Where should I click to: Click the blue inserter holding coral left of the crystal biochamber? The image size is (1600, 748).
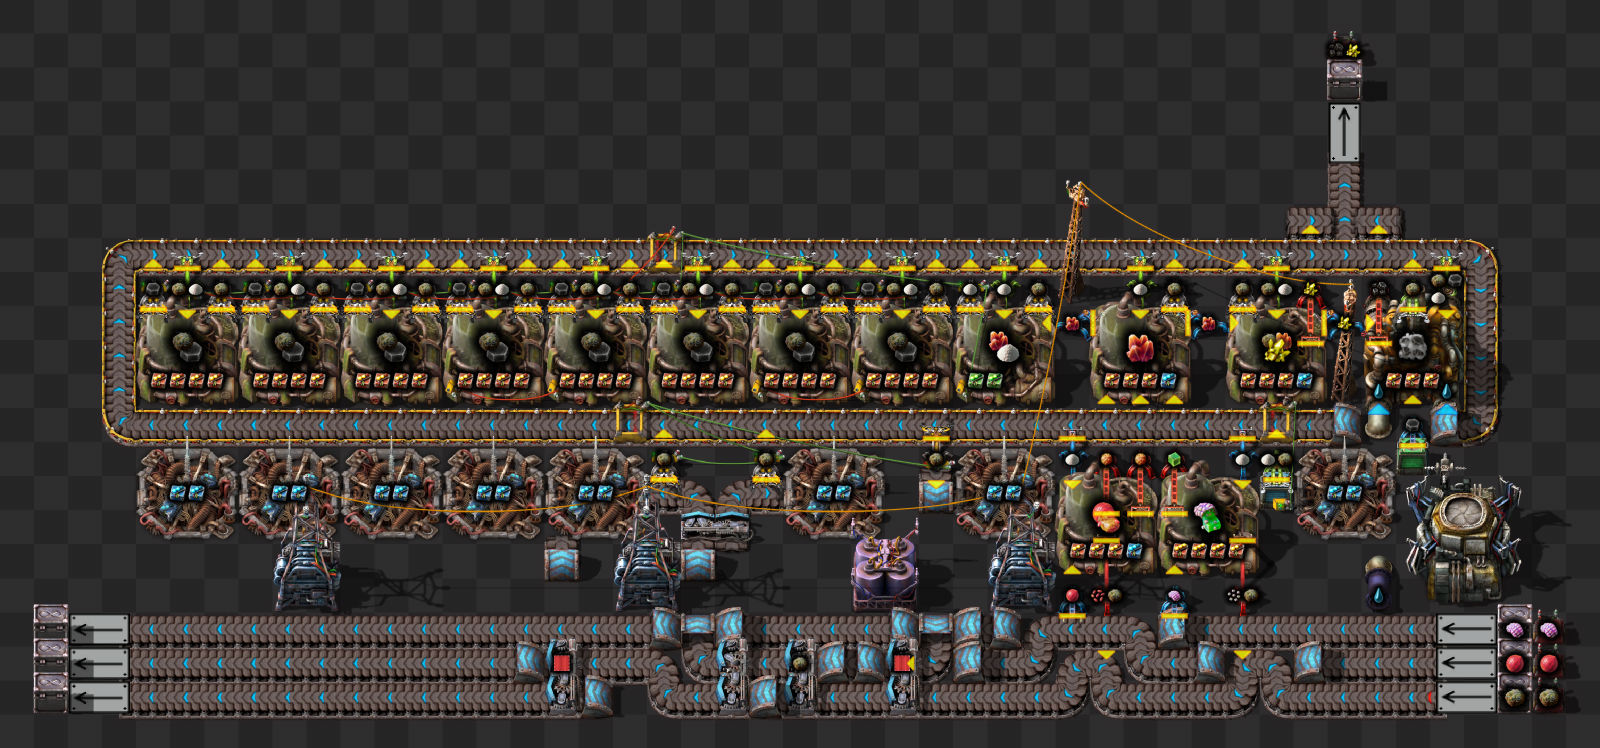click(x=1072, y=324)
